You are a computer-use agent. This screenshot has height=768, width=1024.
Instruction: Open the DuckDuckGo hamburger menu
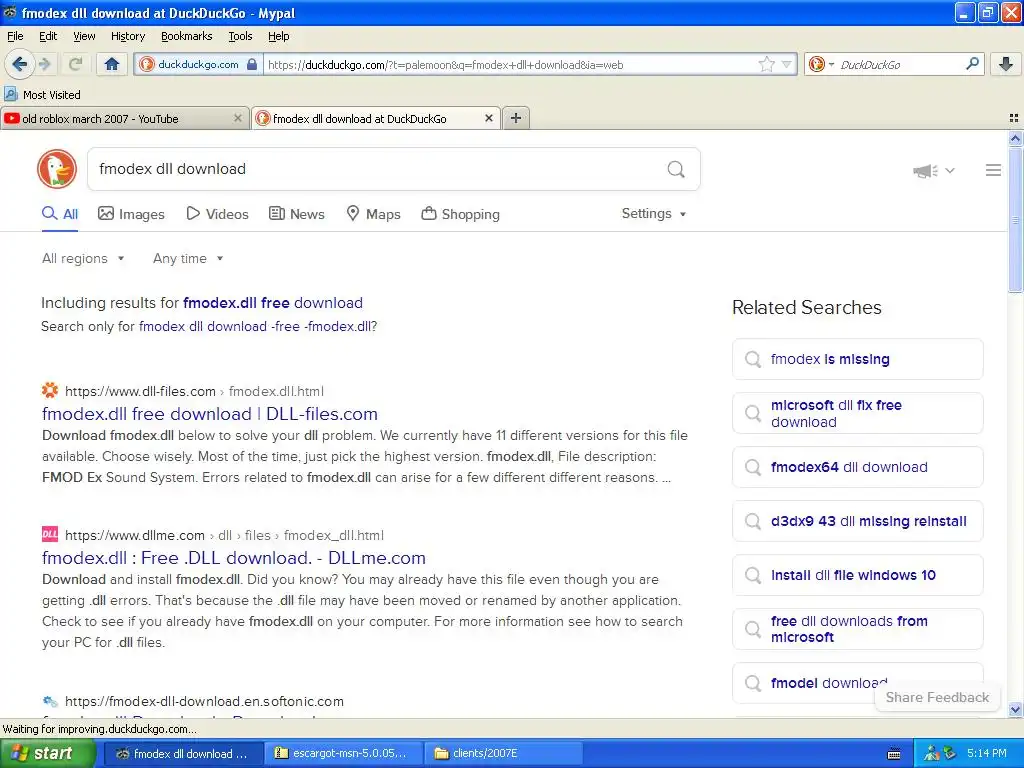(x=993, y=170)
